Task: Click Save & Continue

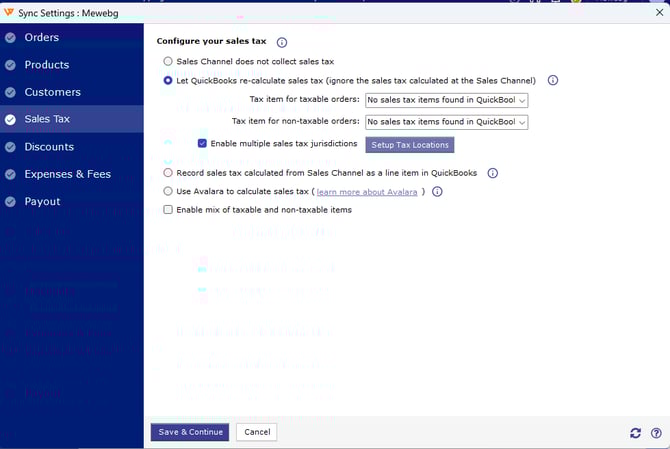Action: [190, 432]
